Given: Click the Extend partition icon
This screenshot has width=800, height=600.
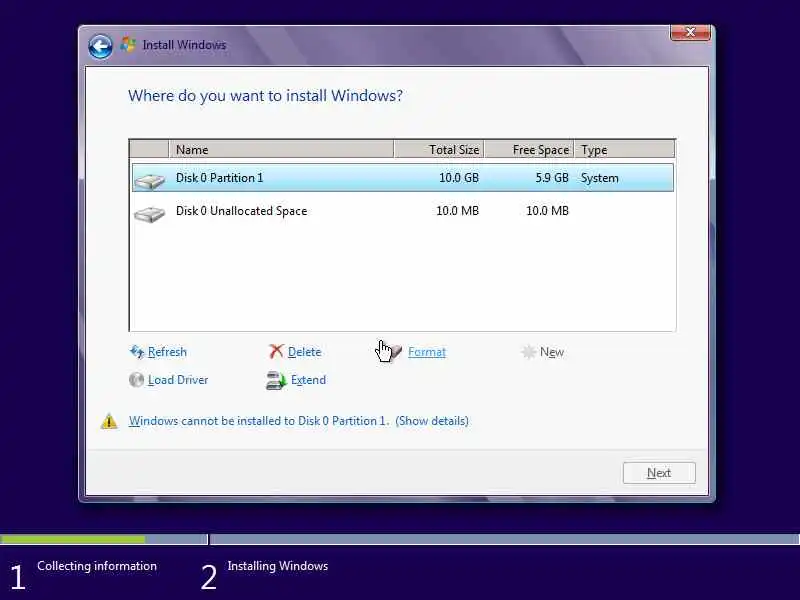Looking at the screenshot, I should 276,381.
